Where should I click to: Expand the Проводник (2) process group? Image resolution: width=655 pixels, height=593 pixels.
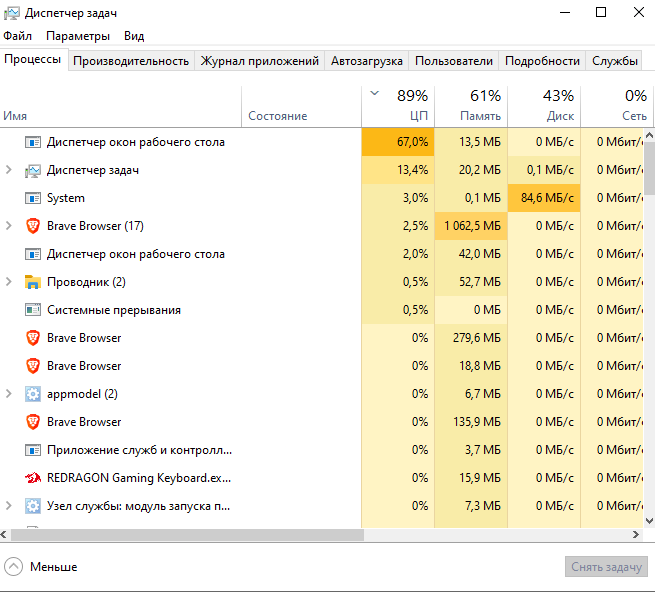pyautogui.click(x=8, y=282)
